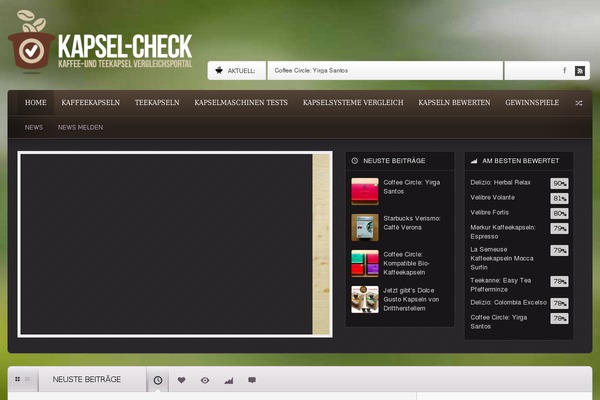Click Dolce Gusto Kapseln thumbnail
600x400 pixels.
[x=365, y=299]
